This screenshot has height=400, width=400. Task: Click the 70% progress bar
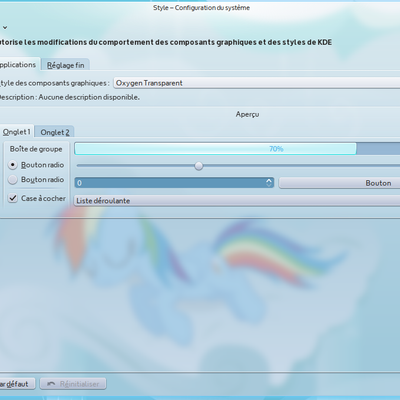(x=237, y=149)
